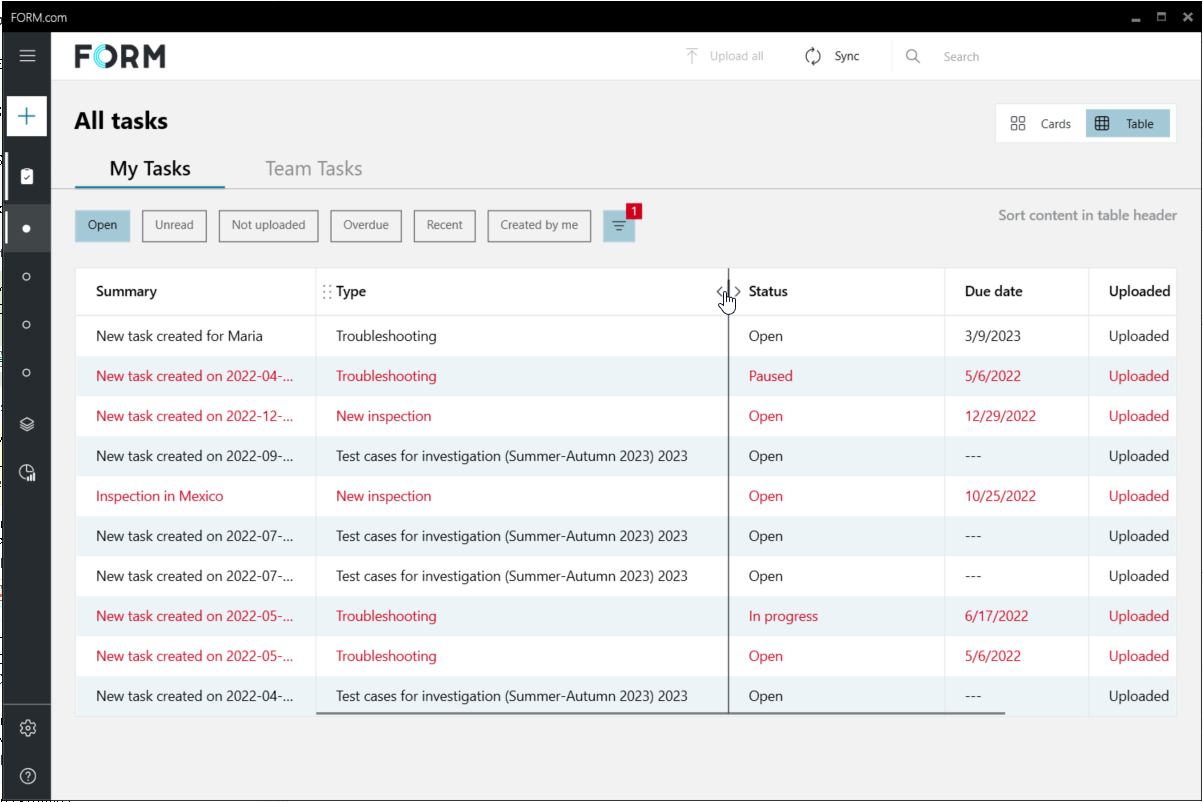Image resolution: width=1203 pixels, height=802 pixels.
Task: Sort by the Due date column header
Action: 993,291
